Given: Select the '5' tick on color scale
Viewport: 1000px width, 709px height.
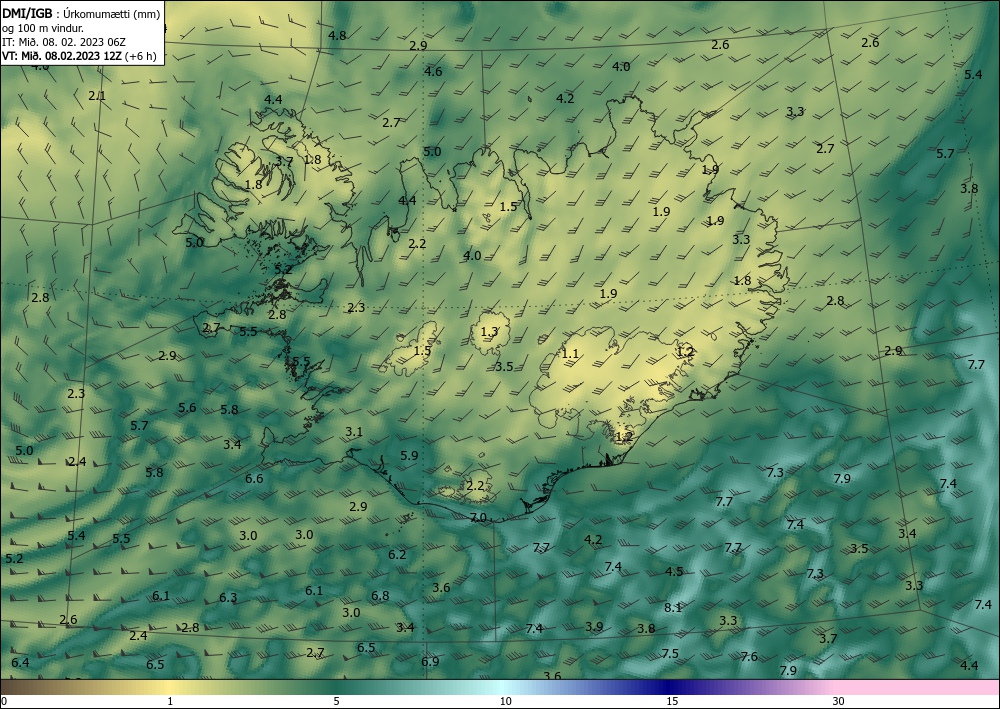Looking at the screenshot, I should (x=337, y=702).
